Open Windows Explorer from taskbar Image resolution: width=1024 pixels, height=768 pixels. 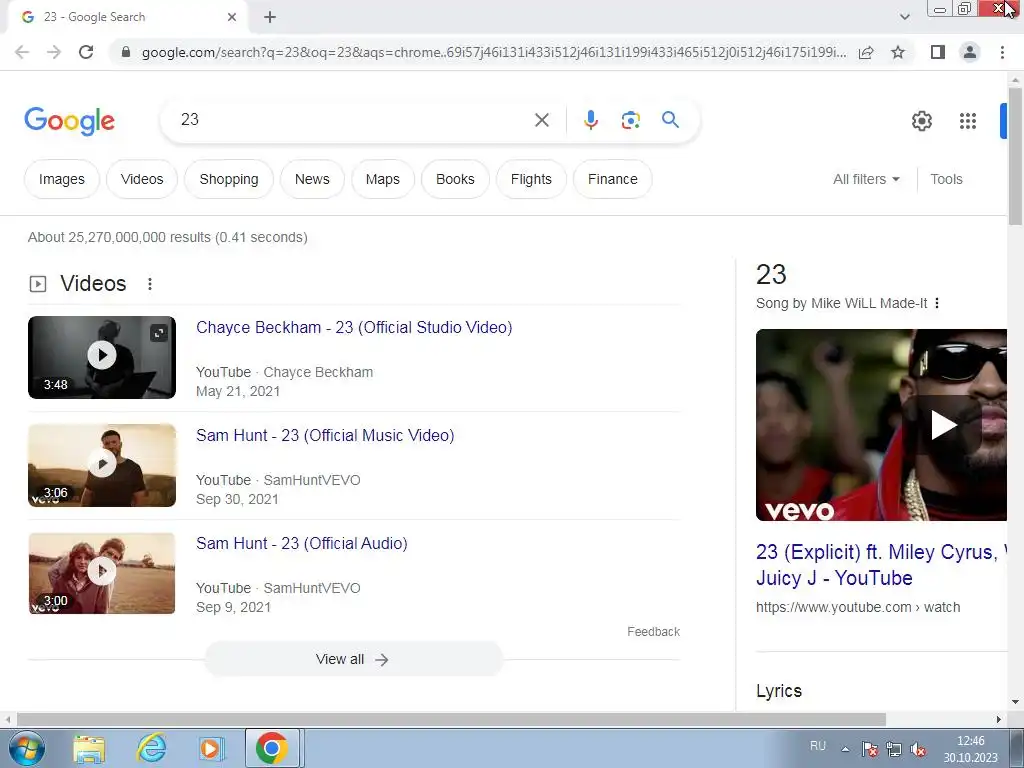[89, 748]
